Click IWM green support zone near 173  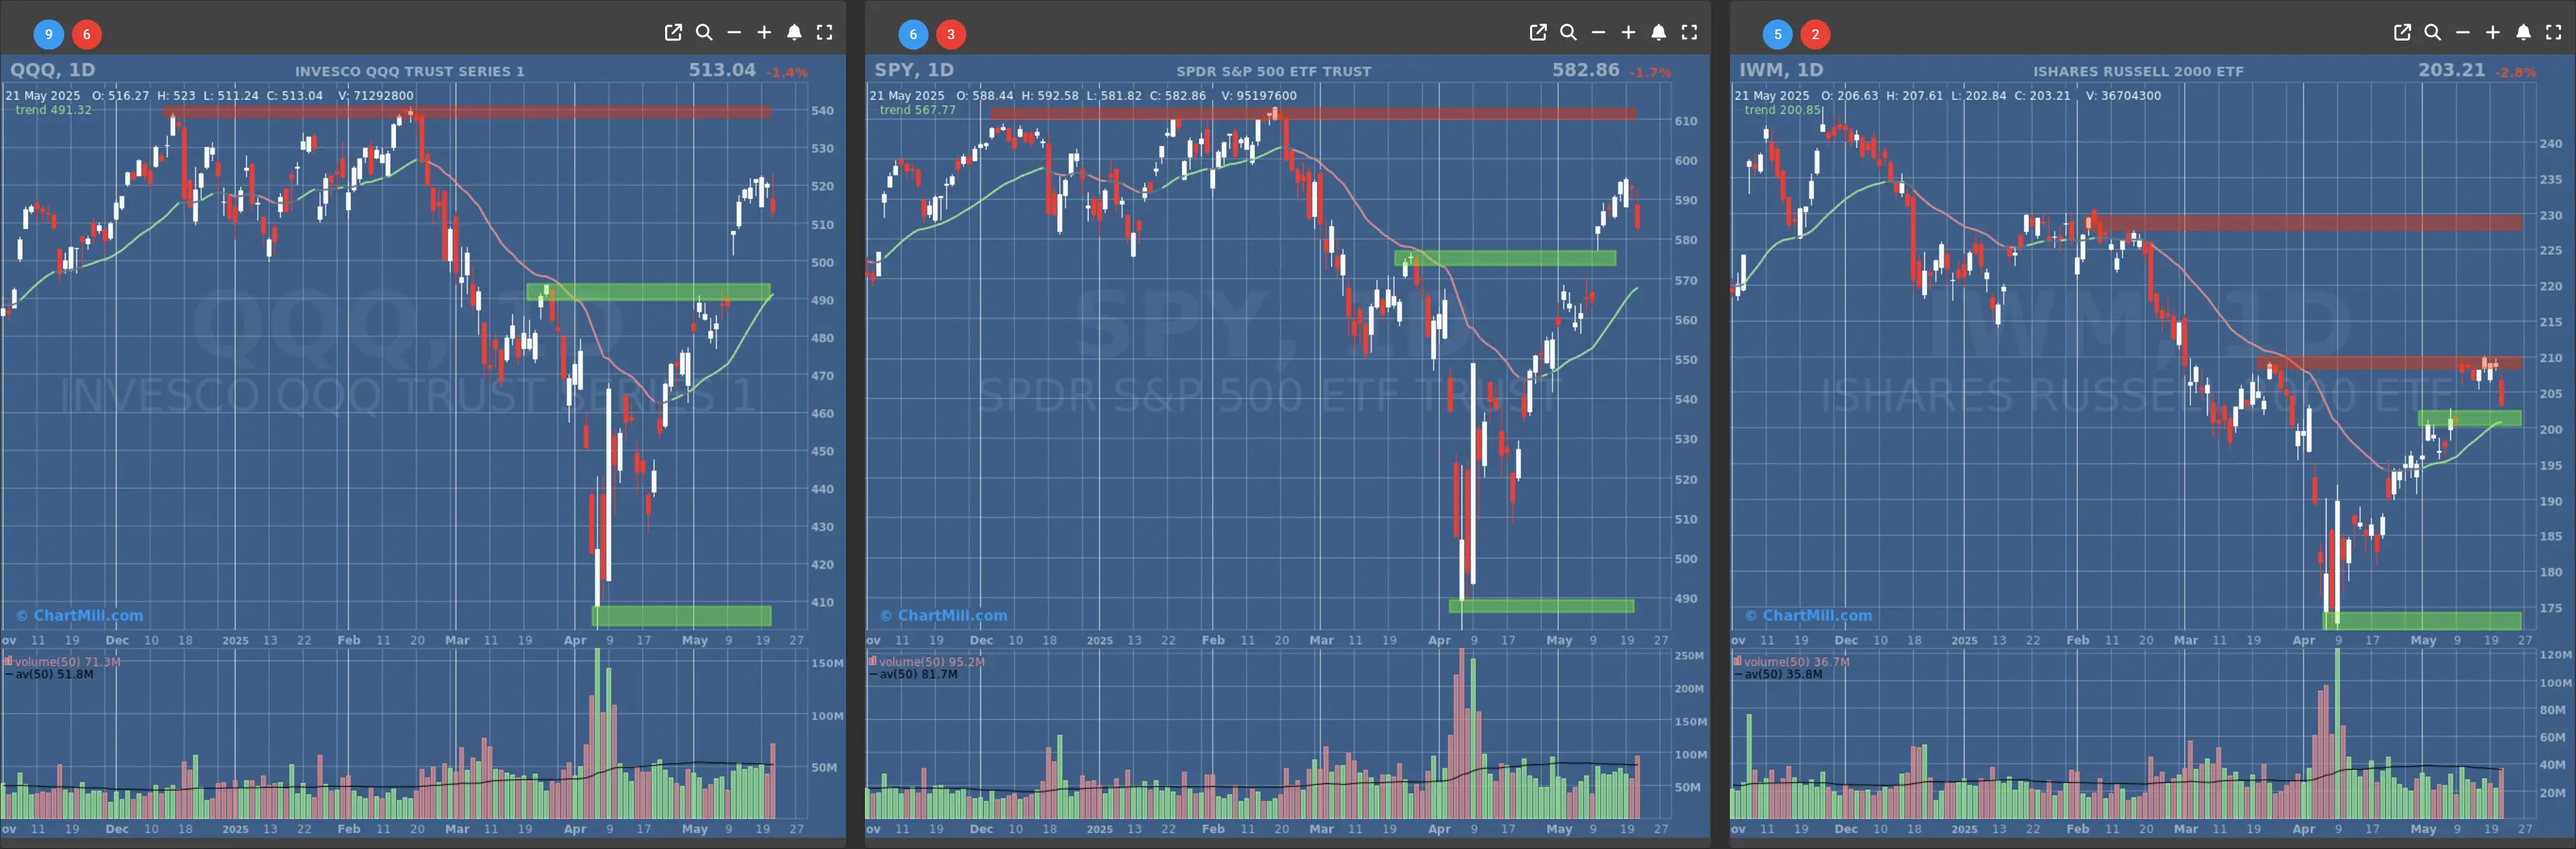click(2422, 620)
